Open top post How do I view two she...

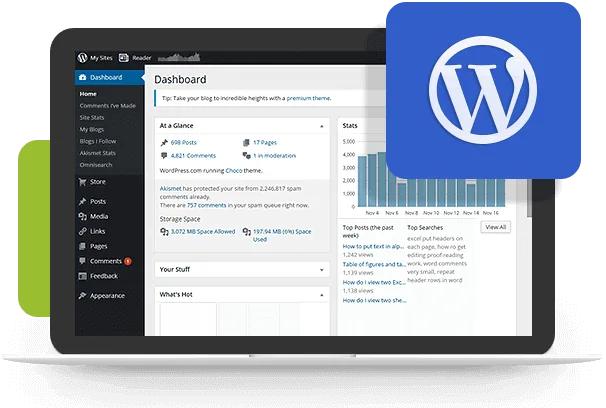(x=374, y=300)
